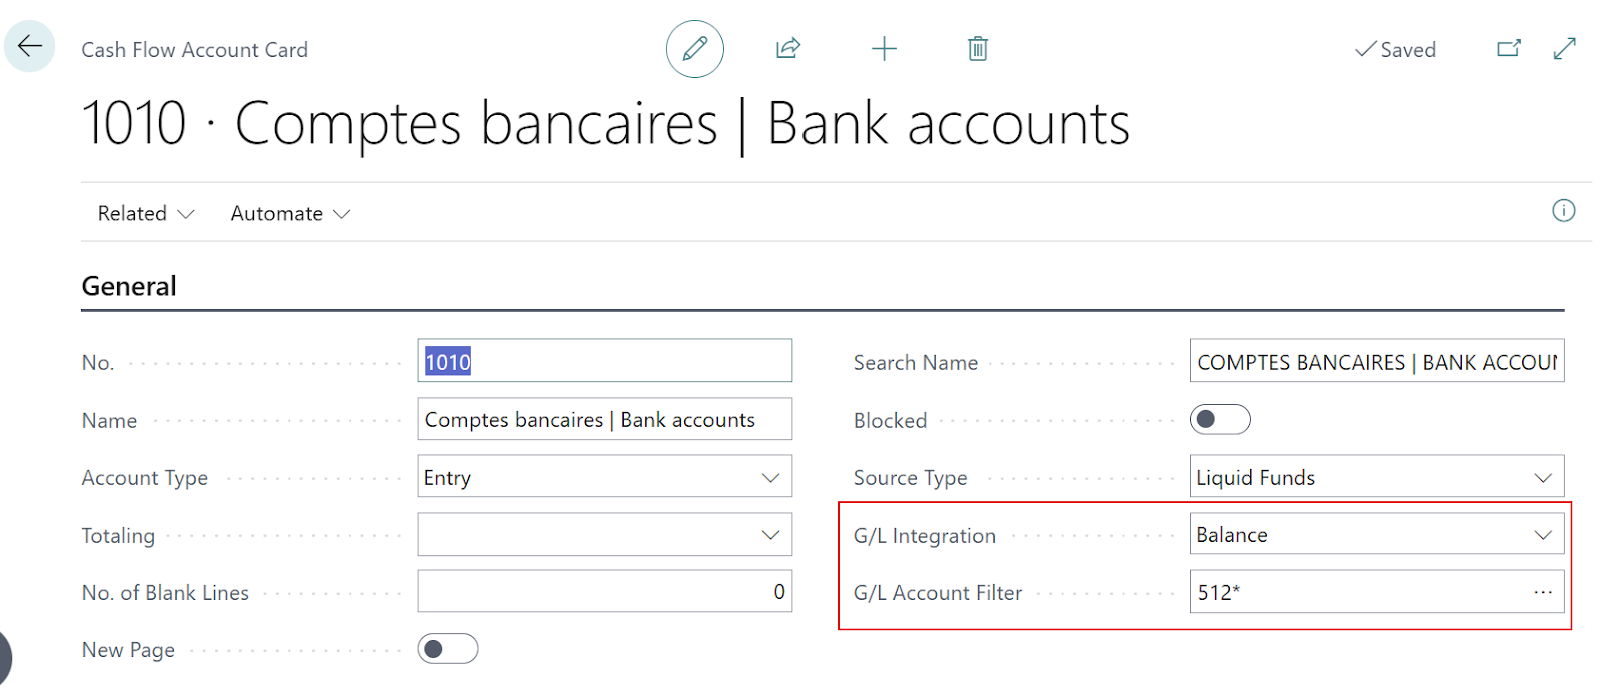The height and width of the screenshot is (696, 1600).
Task: Open the Related menu
Action: click(x=146, y=214)
